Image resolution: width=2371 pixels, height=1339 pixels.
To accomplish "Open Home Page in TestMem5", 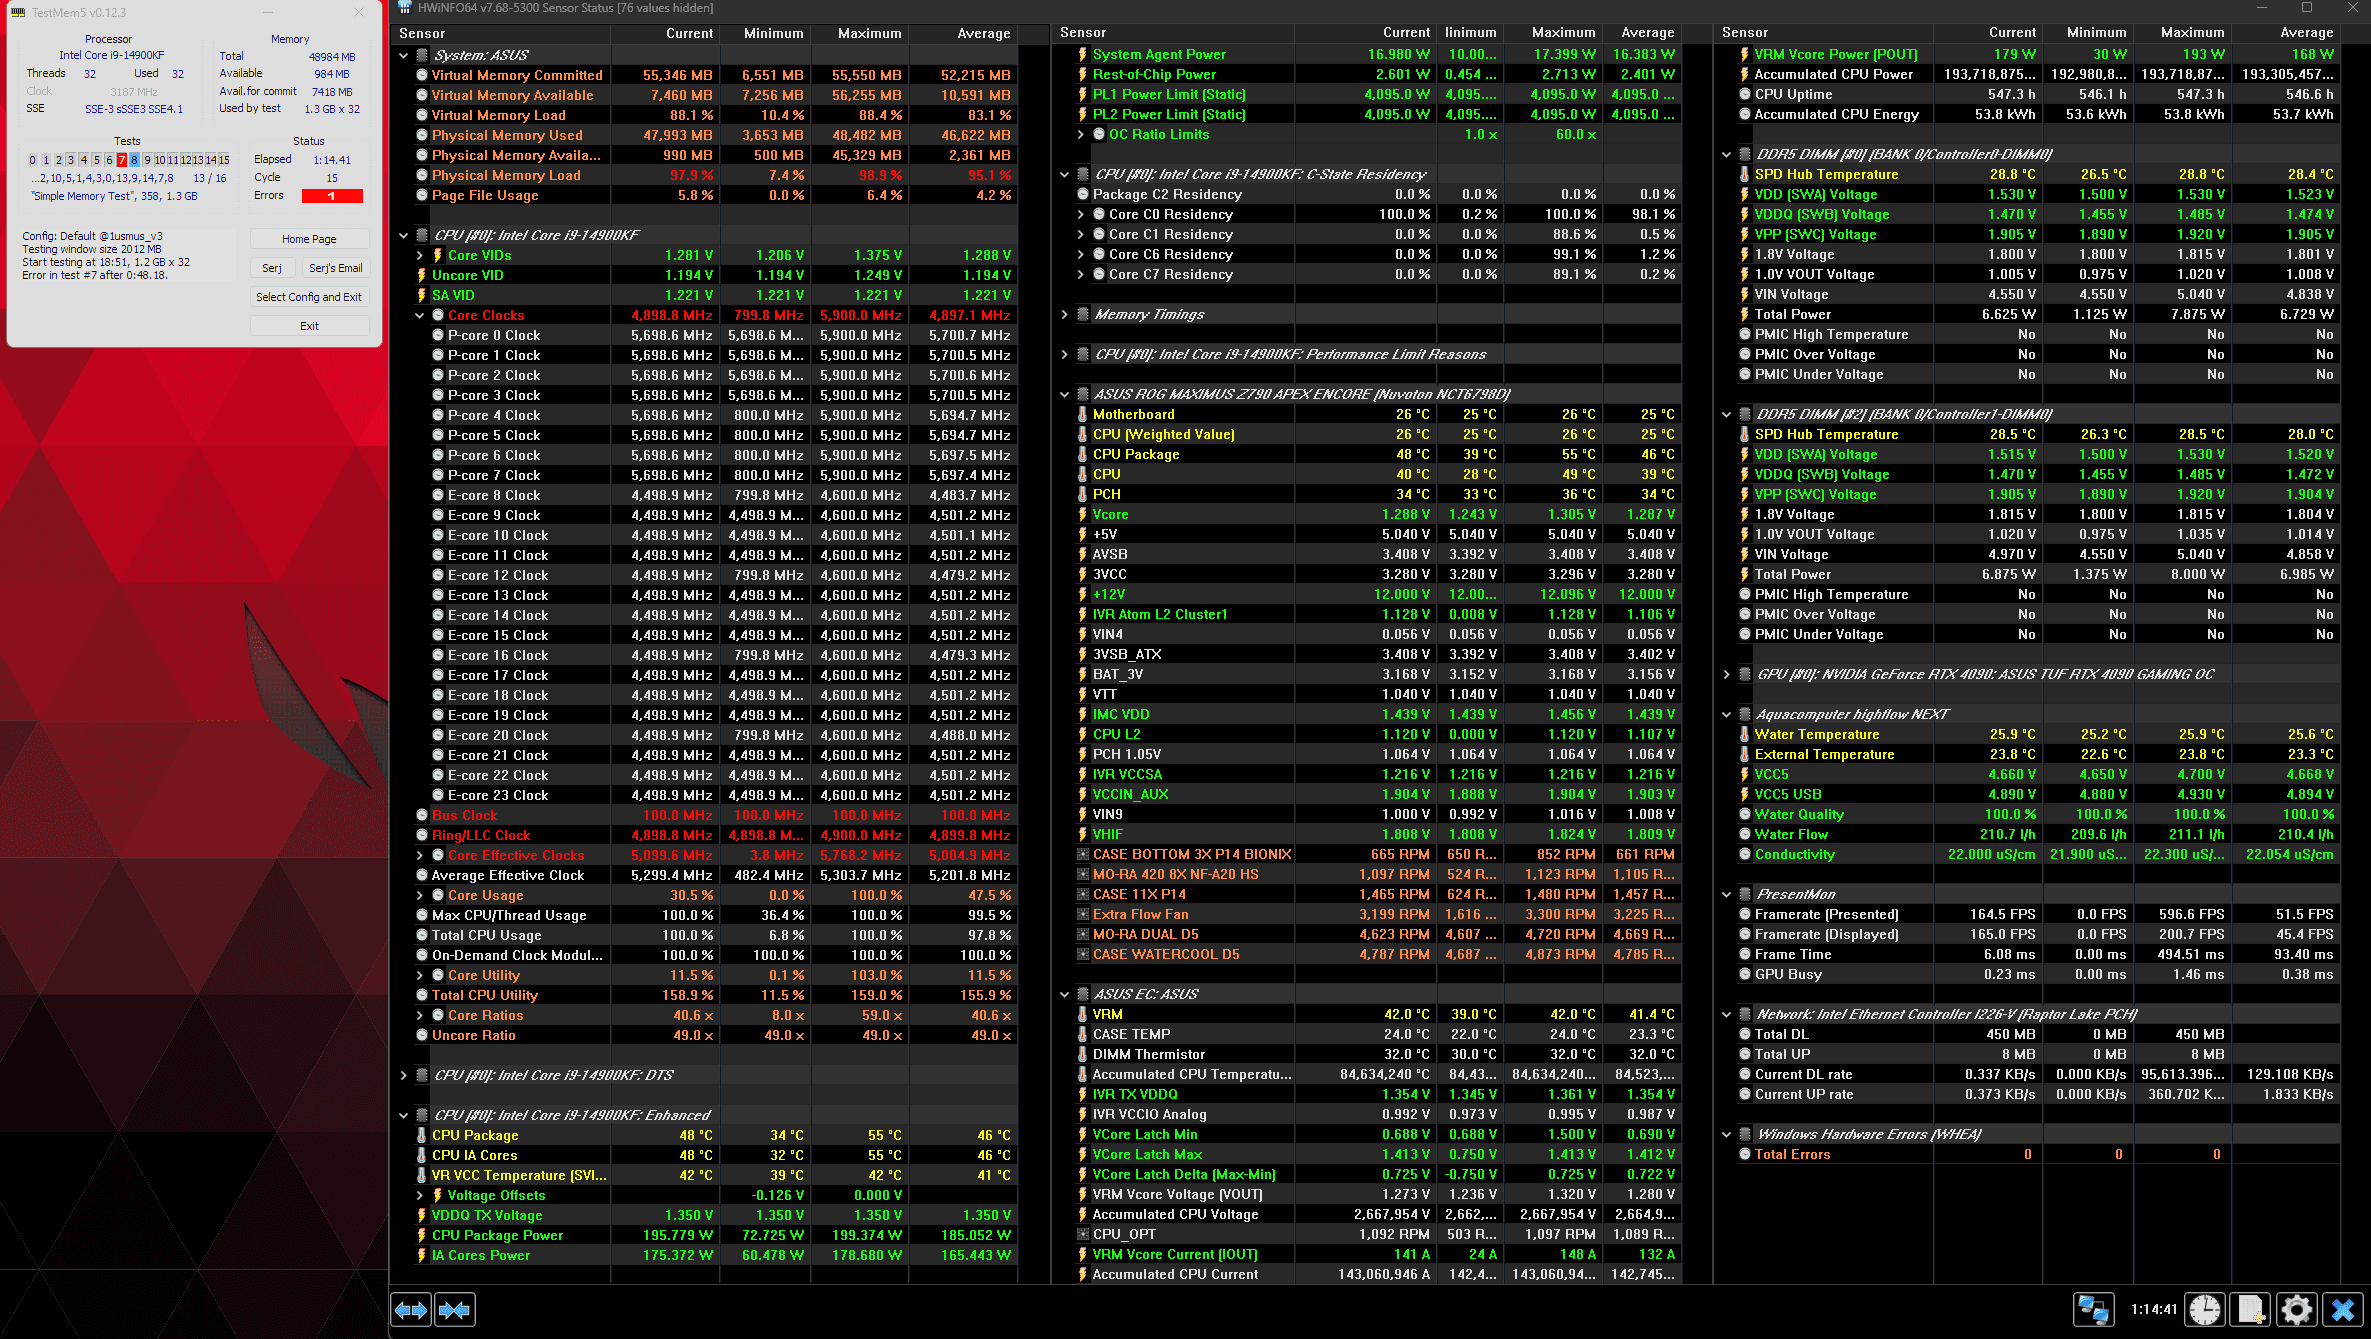I will (x=309, y=239).
